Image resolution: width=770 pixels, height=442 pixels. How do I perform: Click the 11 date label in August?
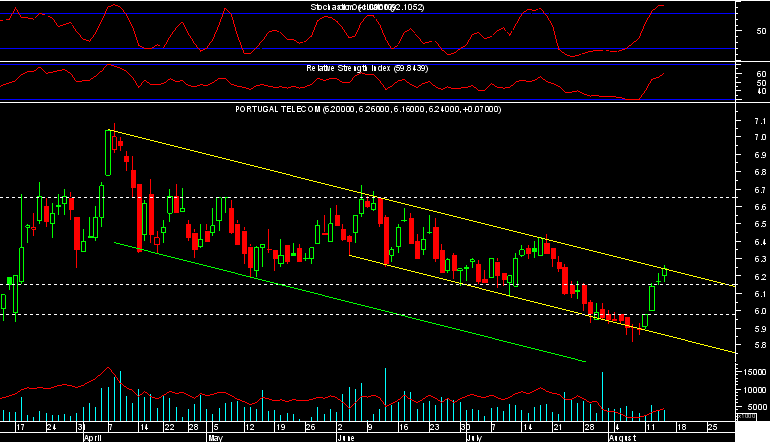pyautogui.click(x=651, y=427)
